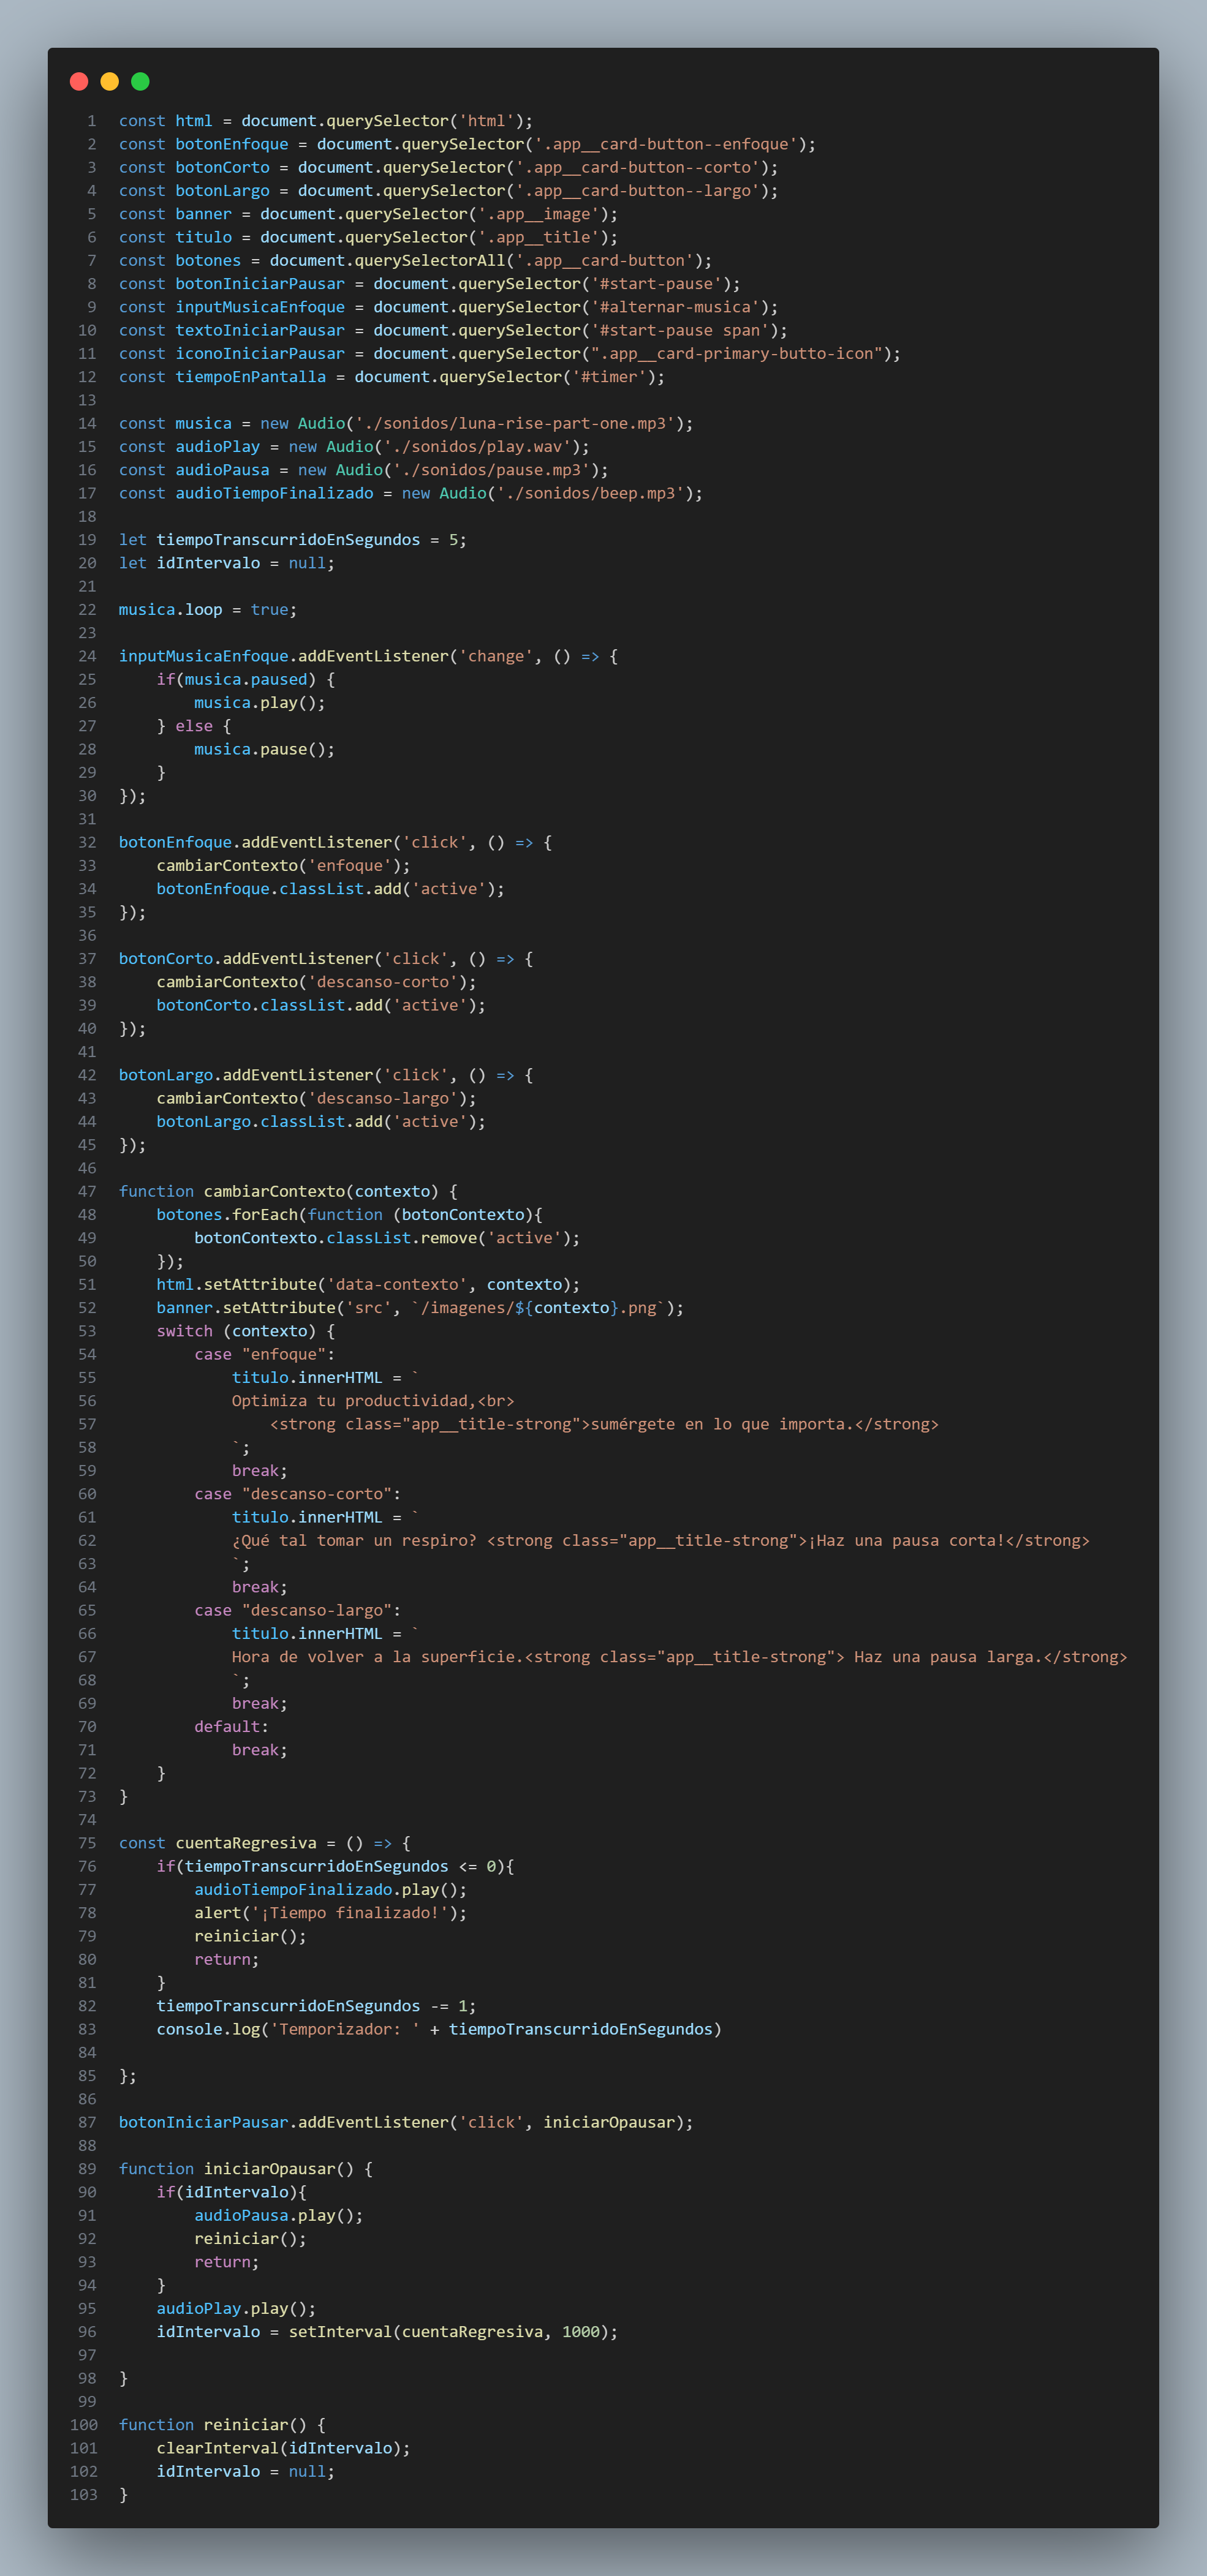Click the '.app__title' selector string
1207x2576 pixels.
538,237
